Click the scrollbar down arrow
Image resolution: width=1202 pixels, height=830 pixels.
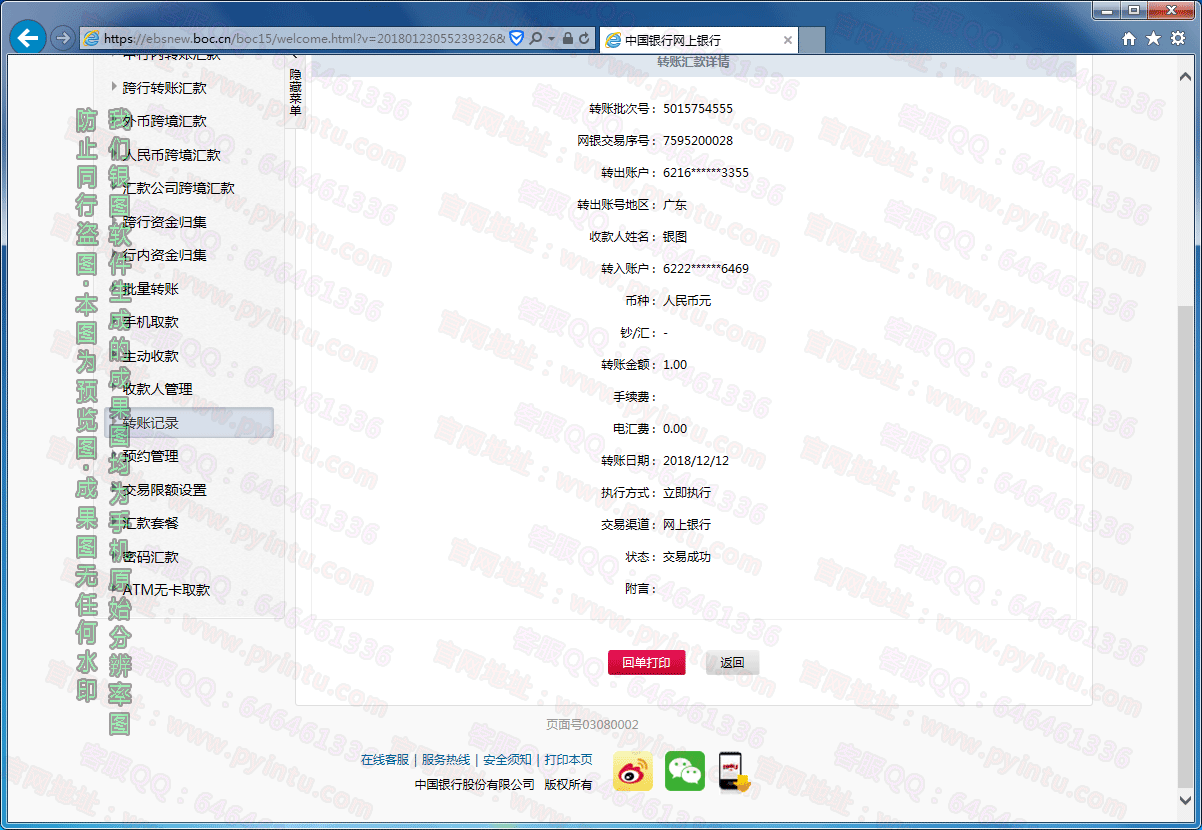tap(1186, 800)
